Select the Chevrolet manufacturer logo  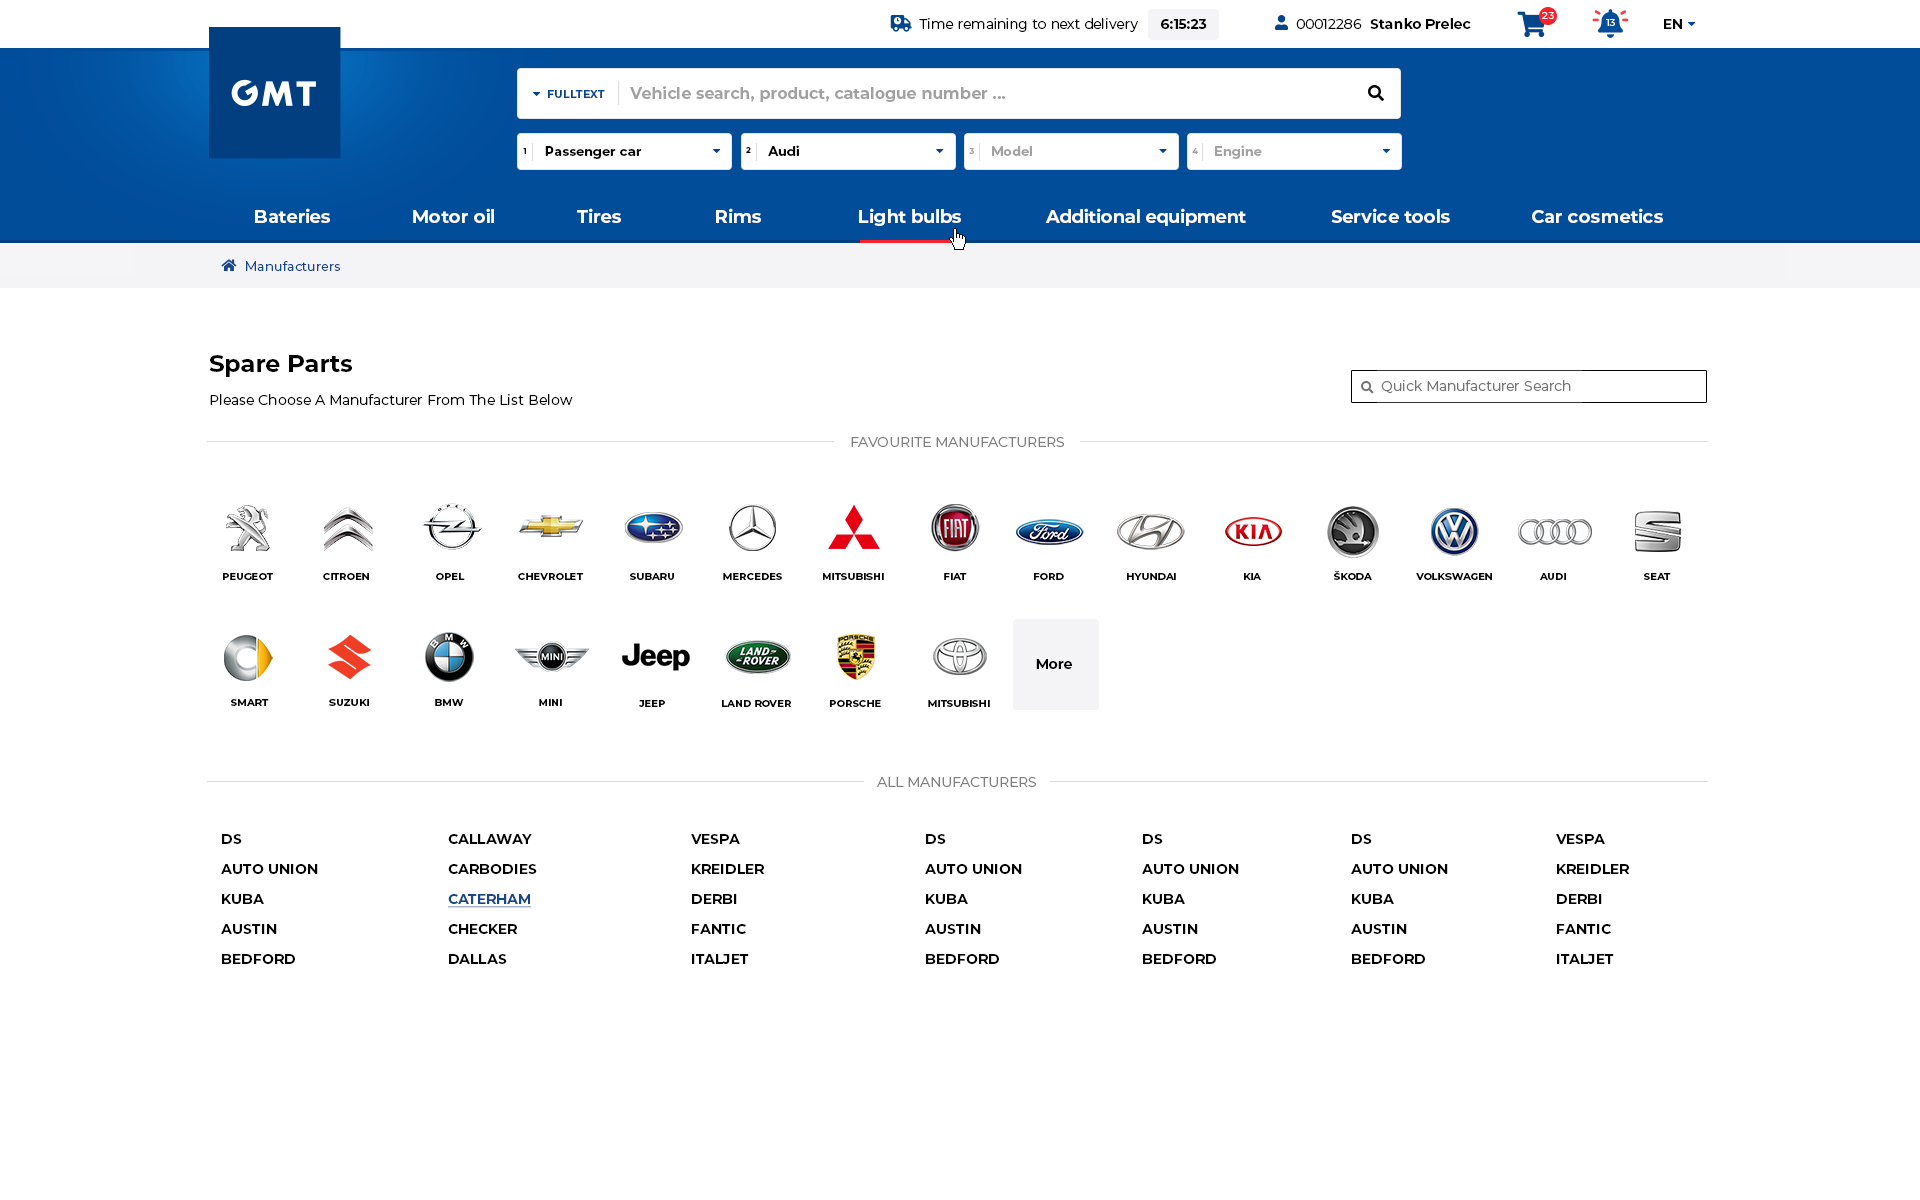click(551, 526)
